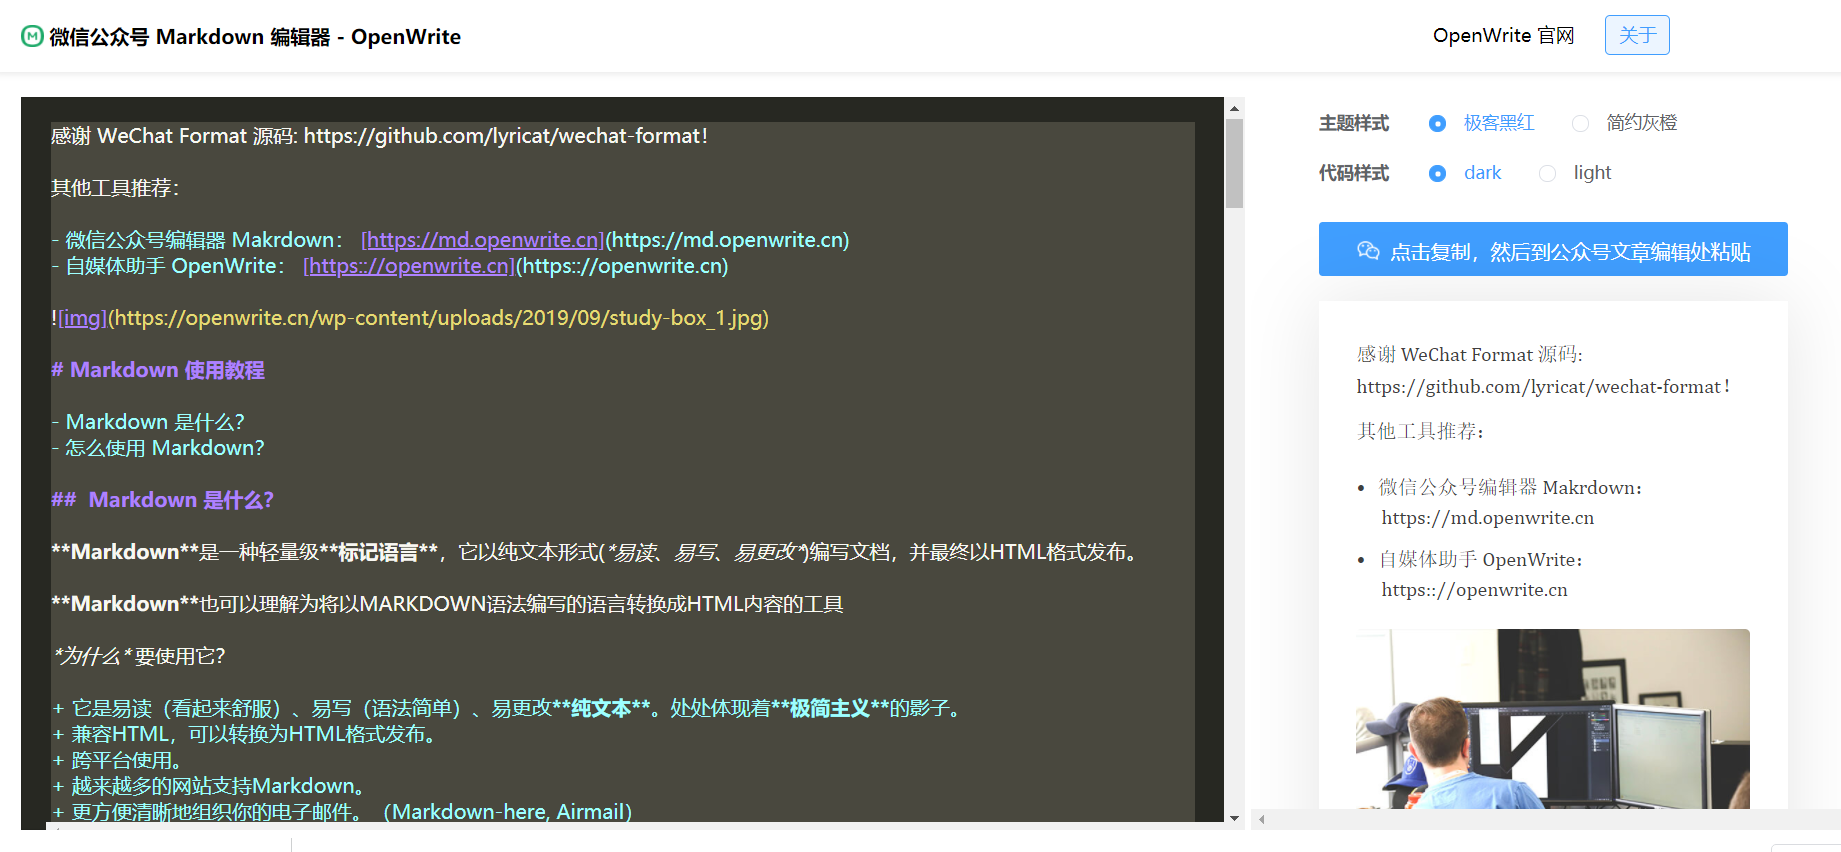
Task: Click the editor scrollbar down arrow
Action: [1235, 819]
